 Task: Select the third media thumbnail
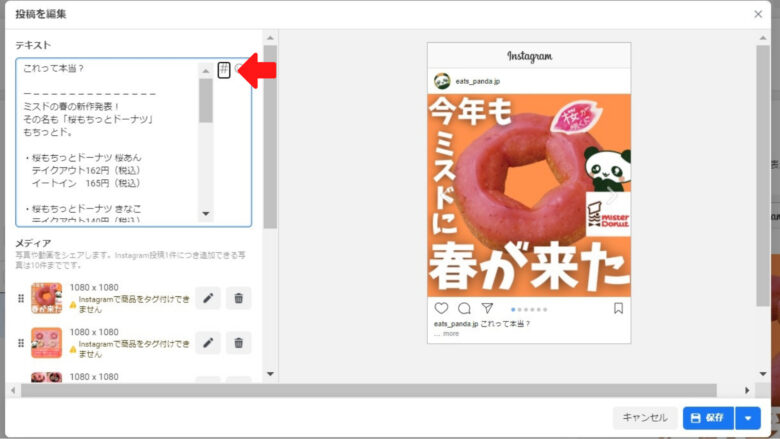point(46,377)
